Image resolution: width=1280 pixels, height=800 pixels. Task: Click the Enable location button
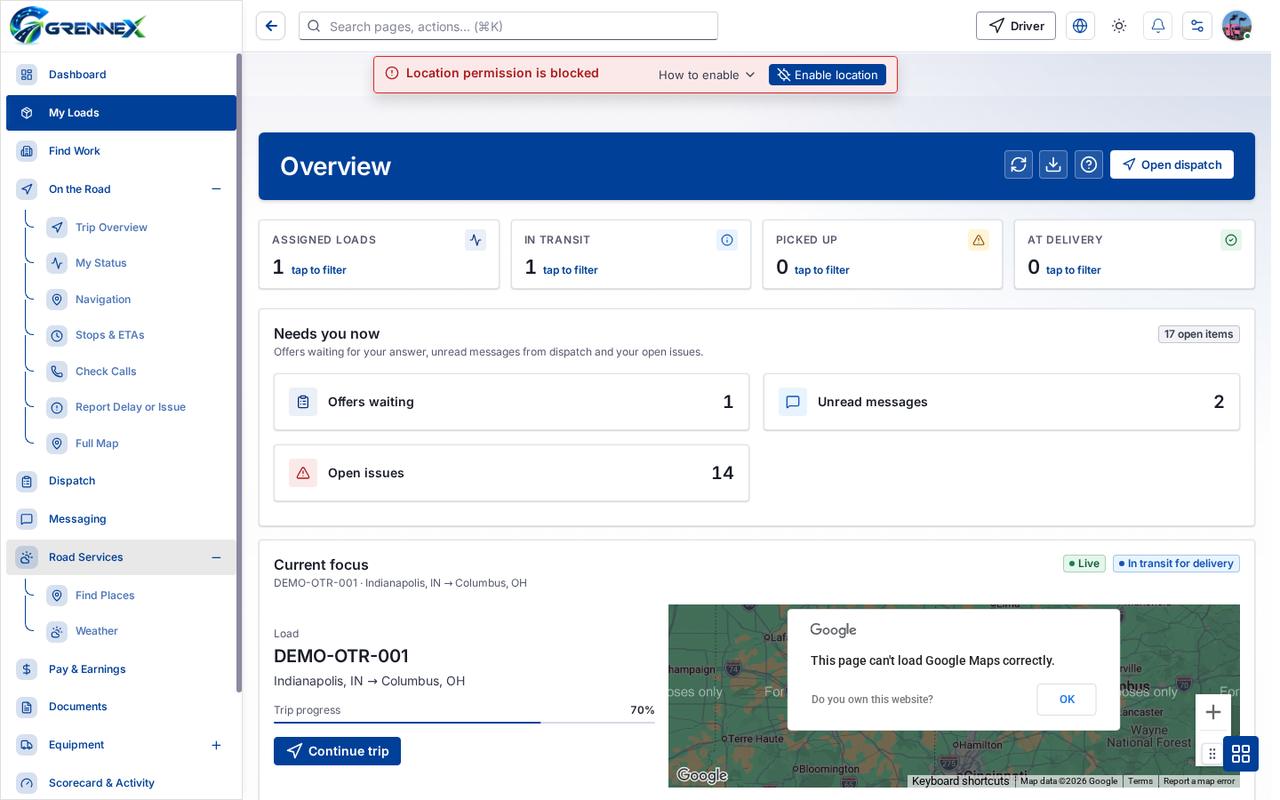(827, 75)
